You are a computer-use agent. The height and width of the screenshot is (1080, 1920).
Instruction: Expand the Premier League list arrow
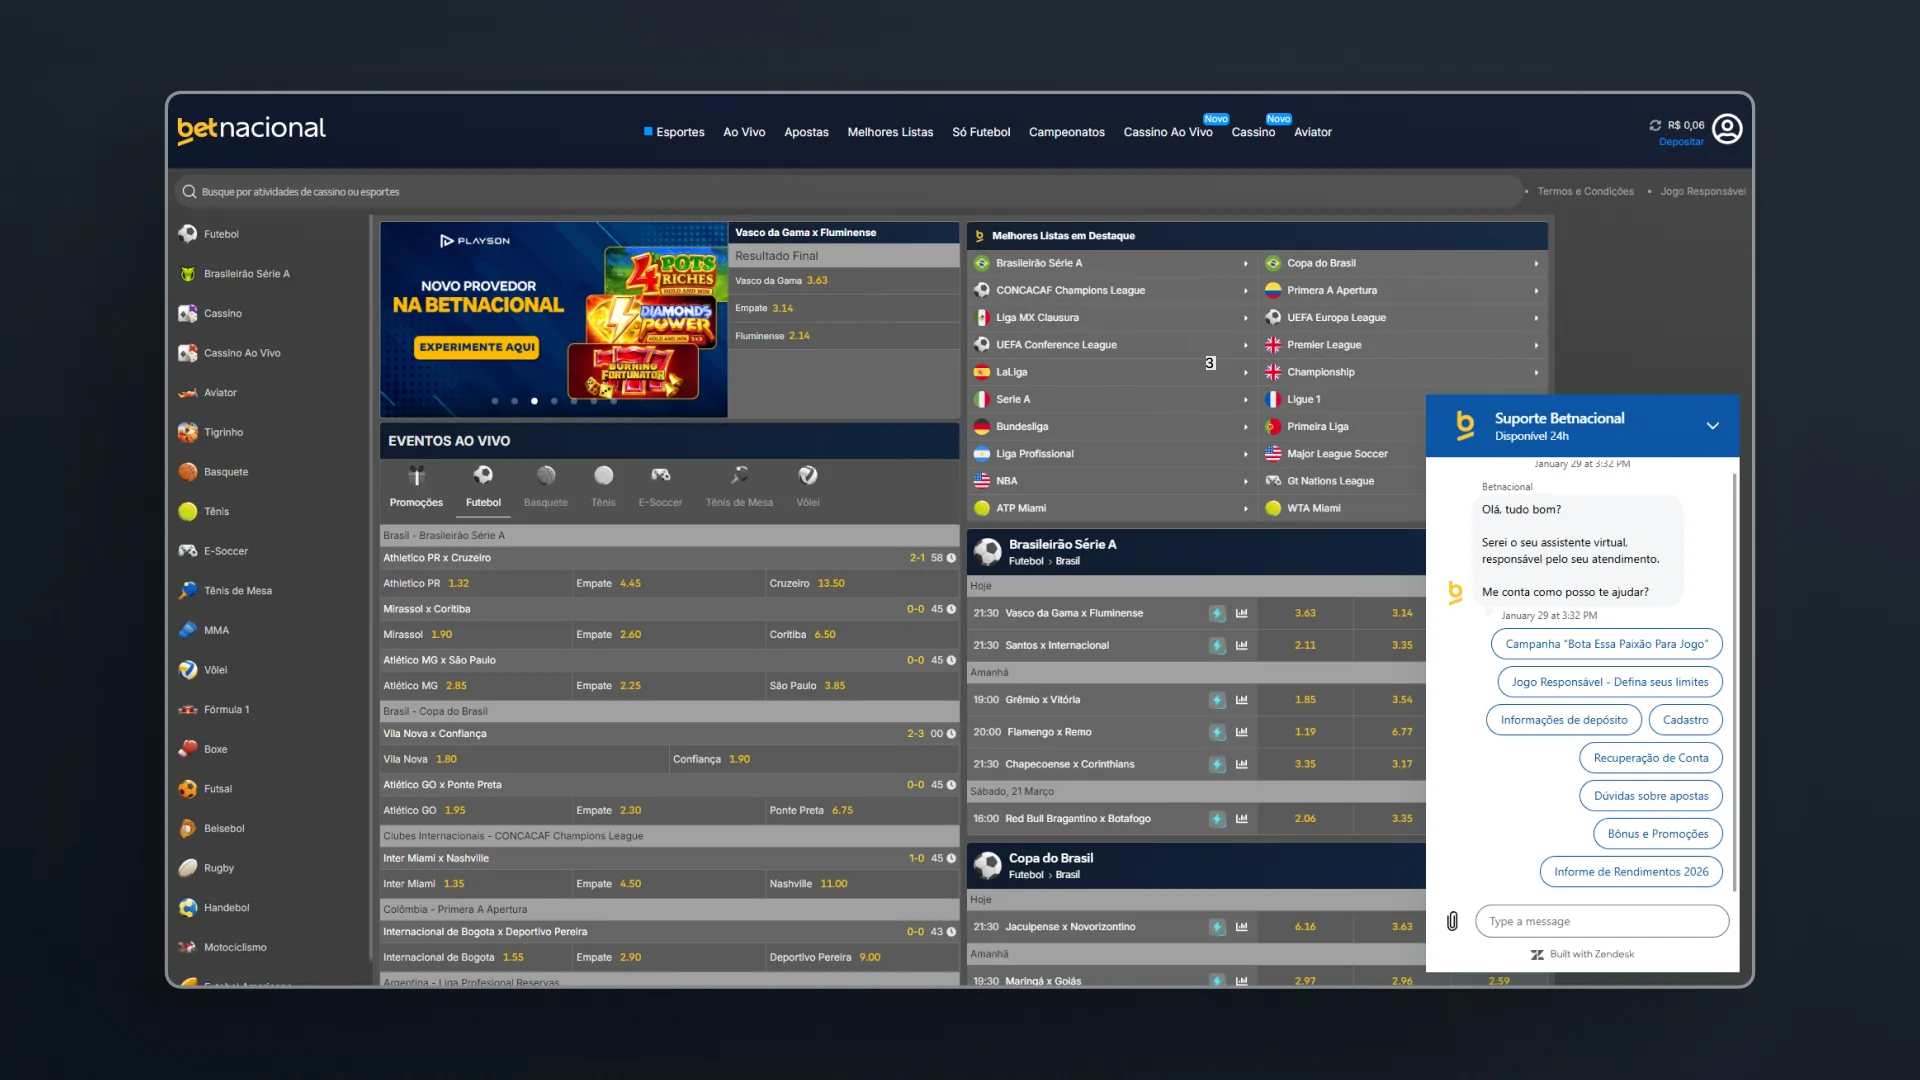point(1536,345)
